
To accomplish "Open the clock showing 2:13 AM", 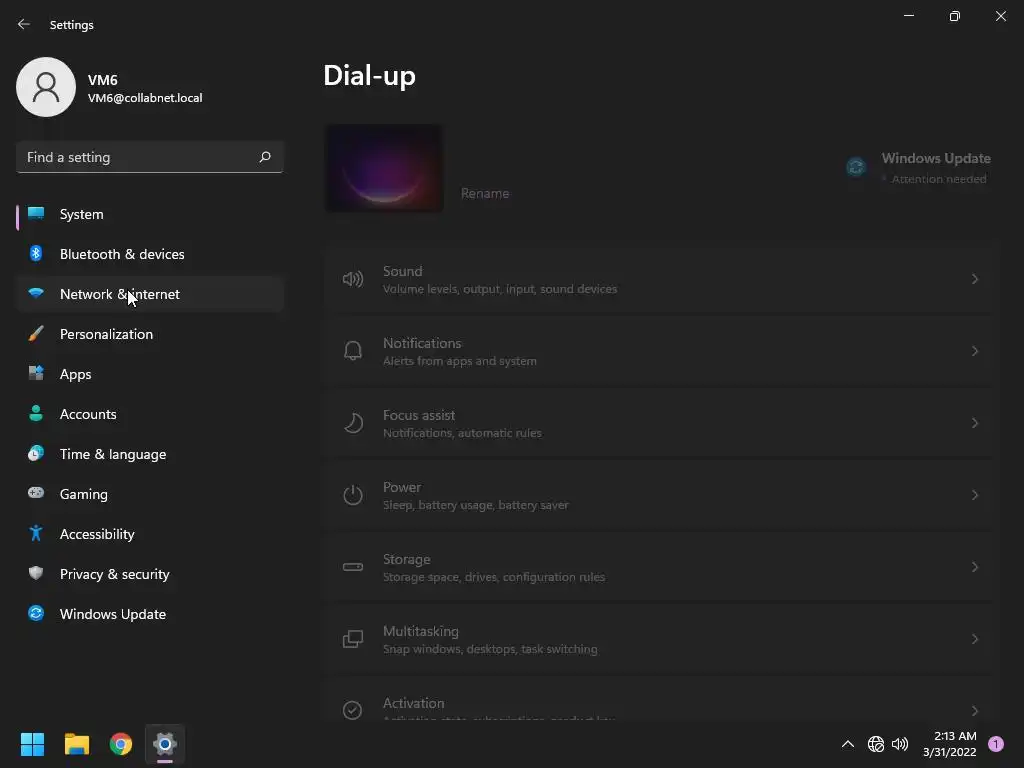I will point(950,744).
